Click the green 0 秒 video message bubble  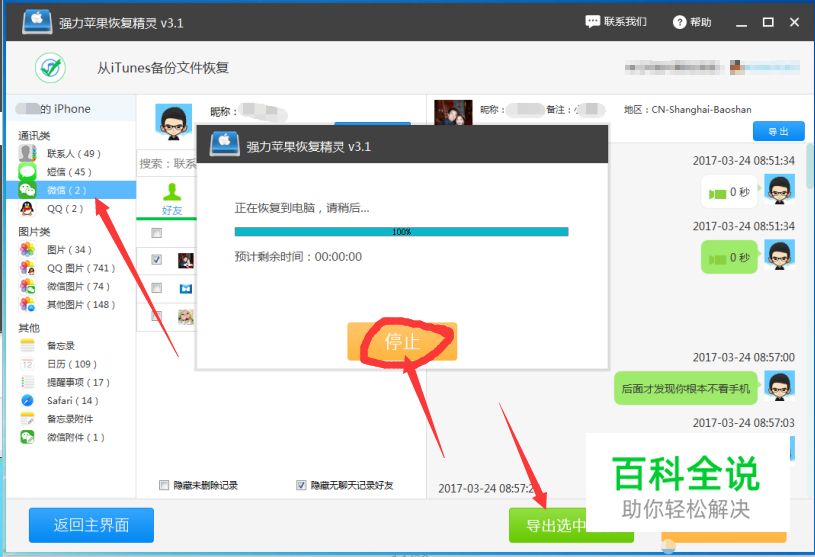pyautogui.click(x=729, y=257)
